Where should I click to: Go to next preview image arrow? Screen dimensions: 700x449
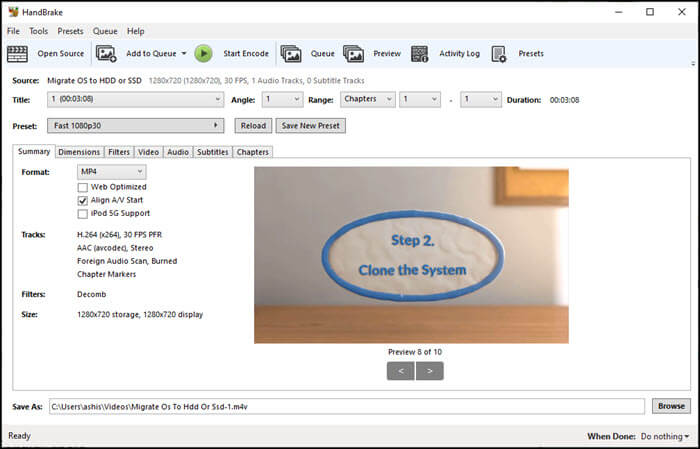tap(430, 371)
